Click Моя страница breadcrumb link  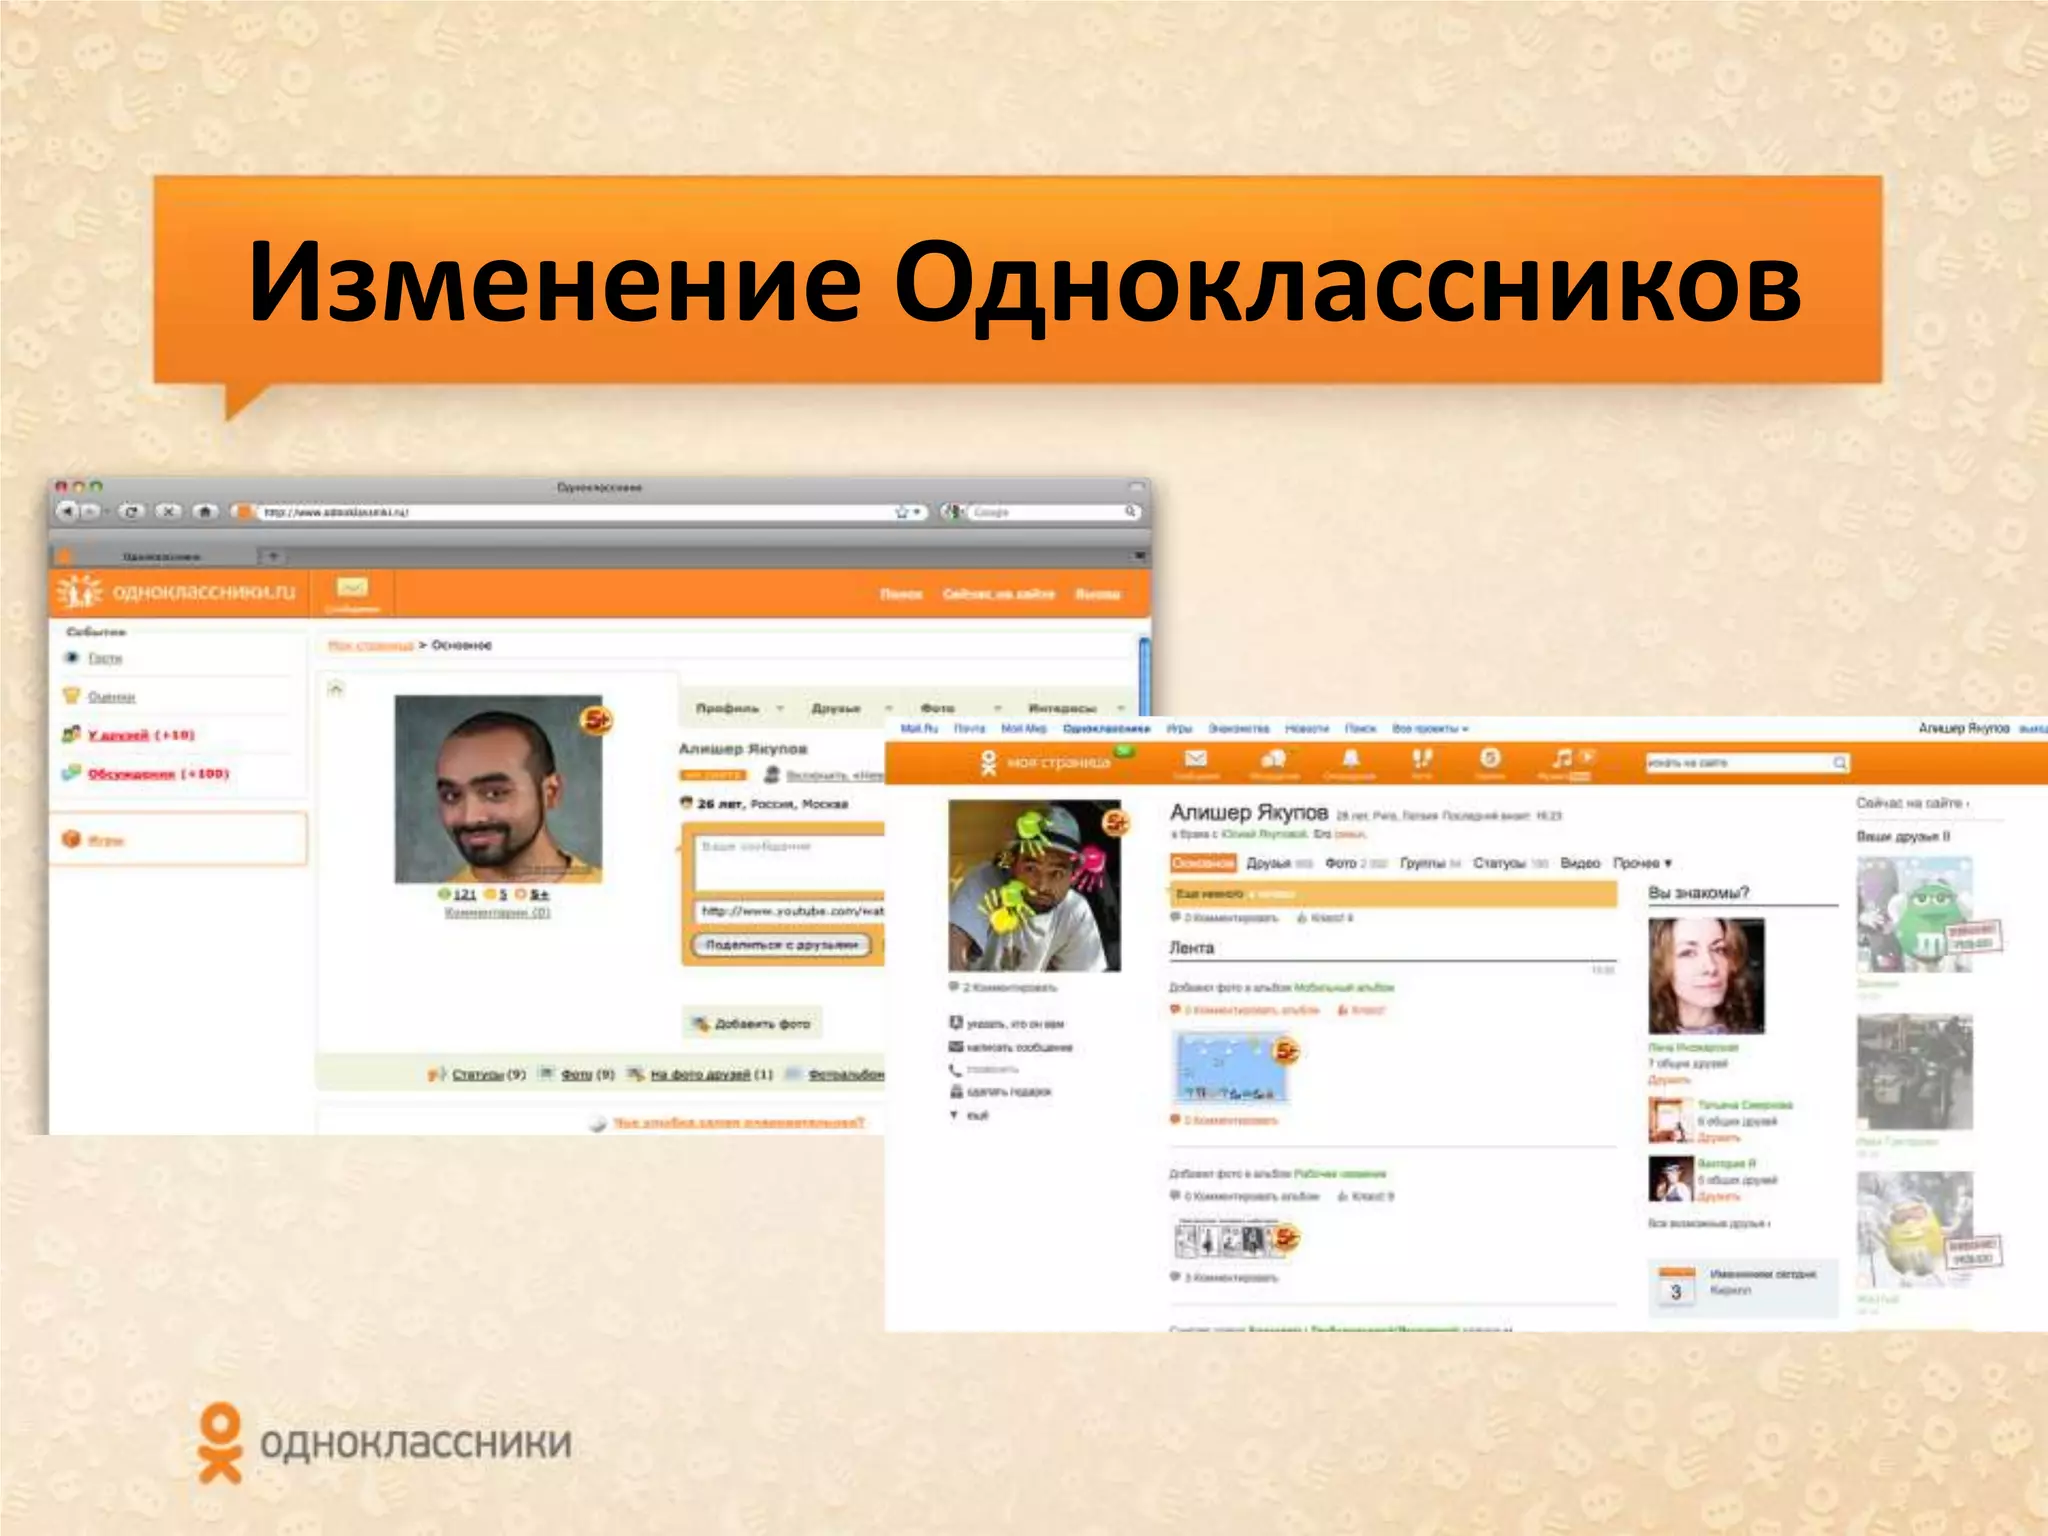click(370, 645)
